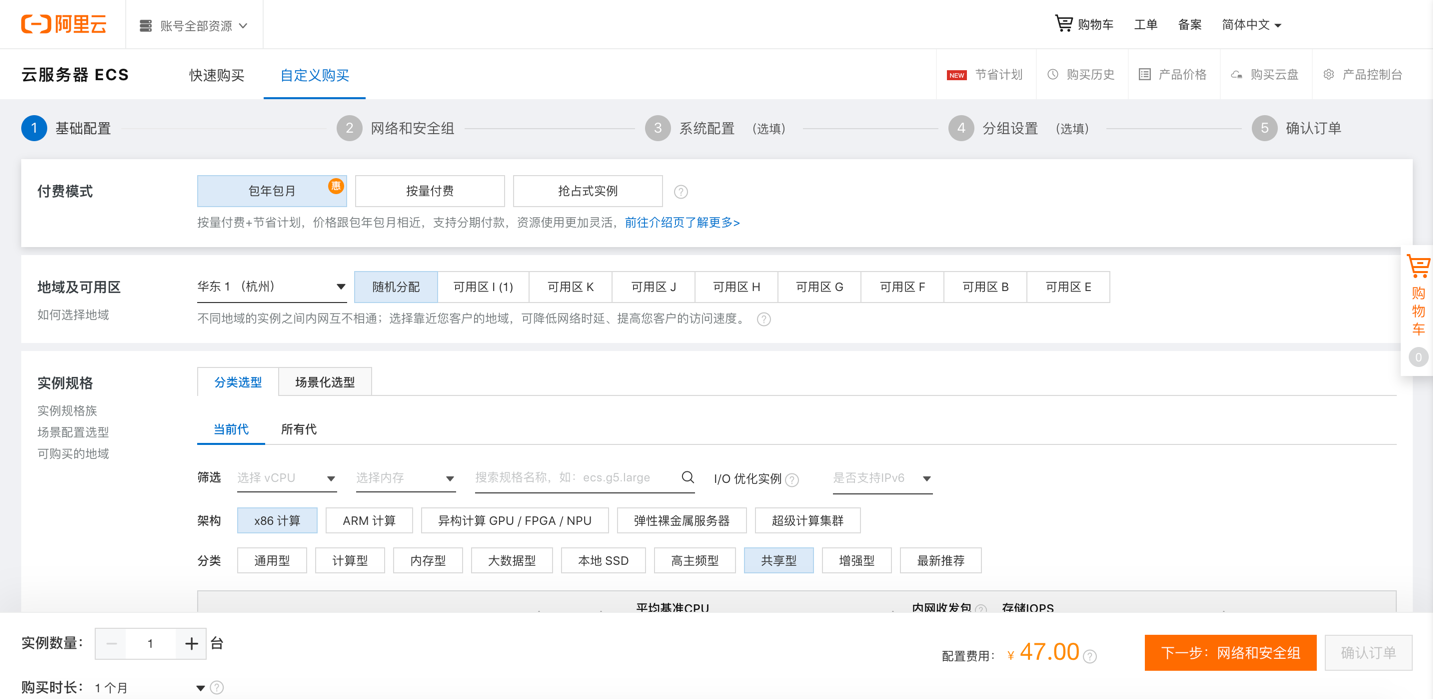
Task: Open the 选择内存 dropdown
Action: tap(405, 479)
